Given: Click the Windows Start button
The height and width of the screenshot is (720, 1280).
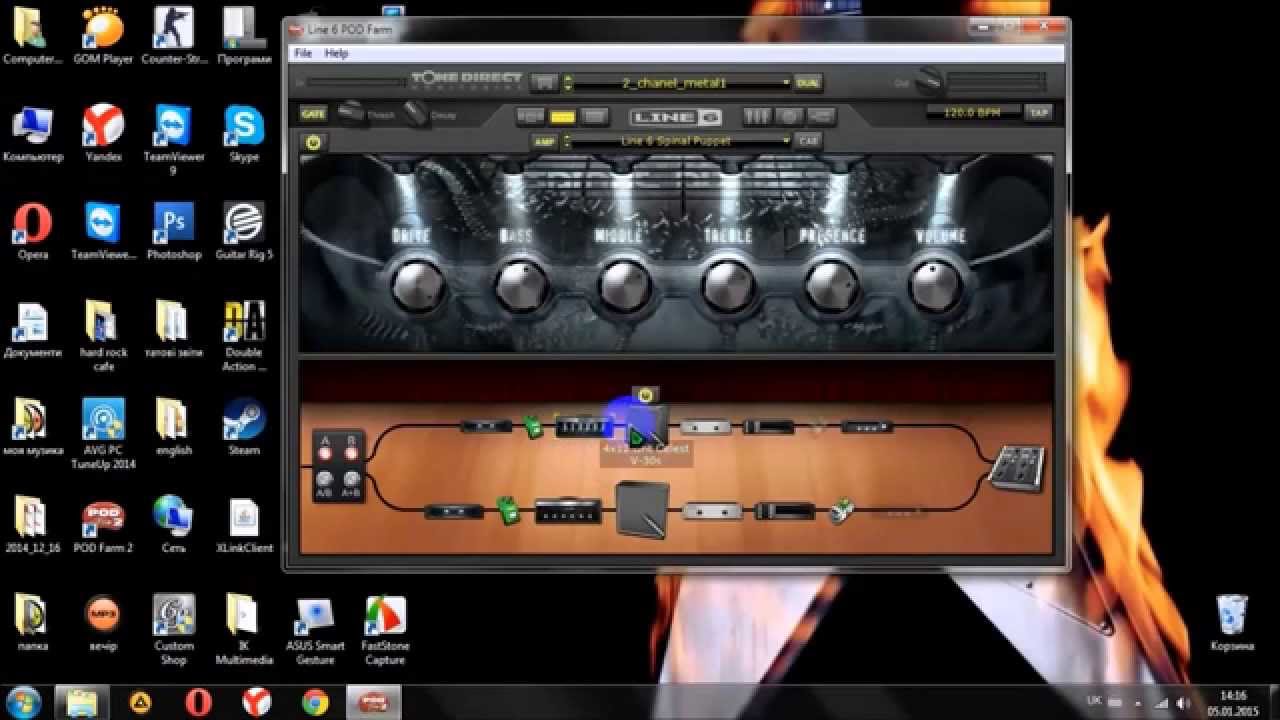Looking at the screenshot, I should [23, 701].
